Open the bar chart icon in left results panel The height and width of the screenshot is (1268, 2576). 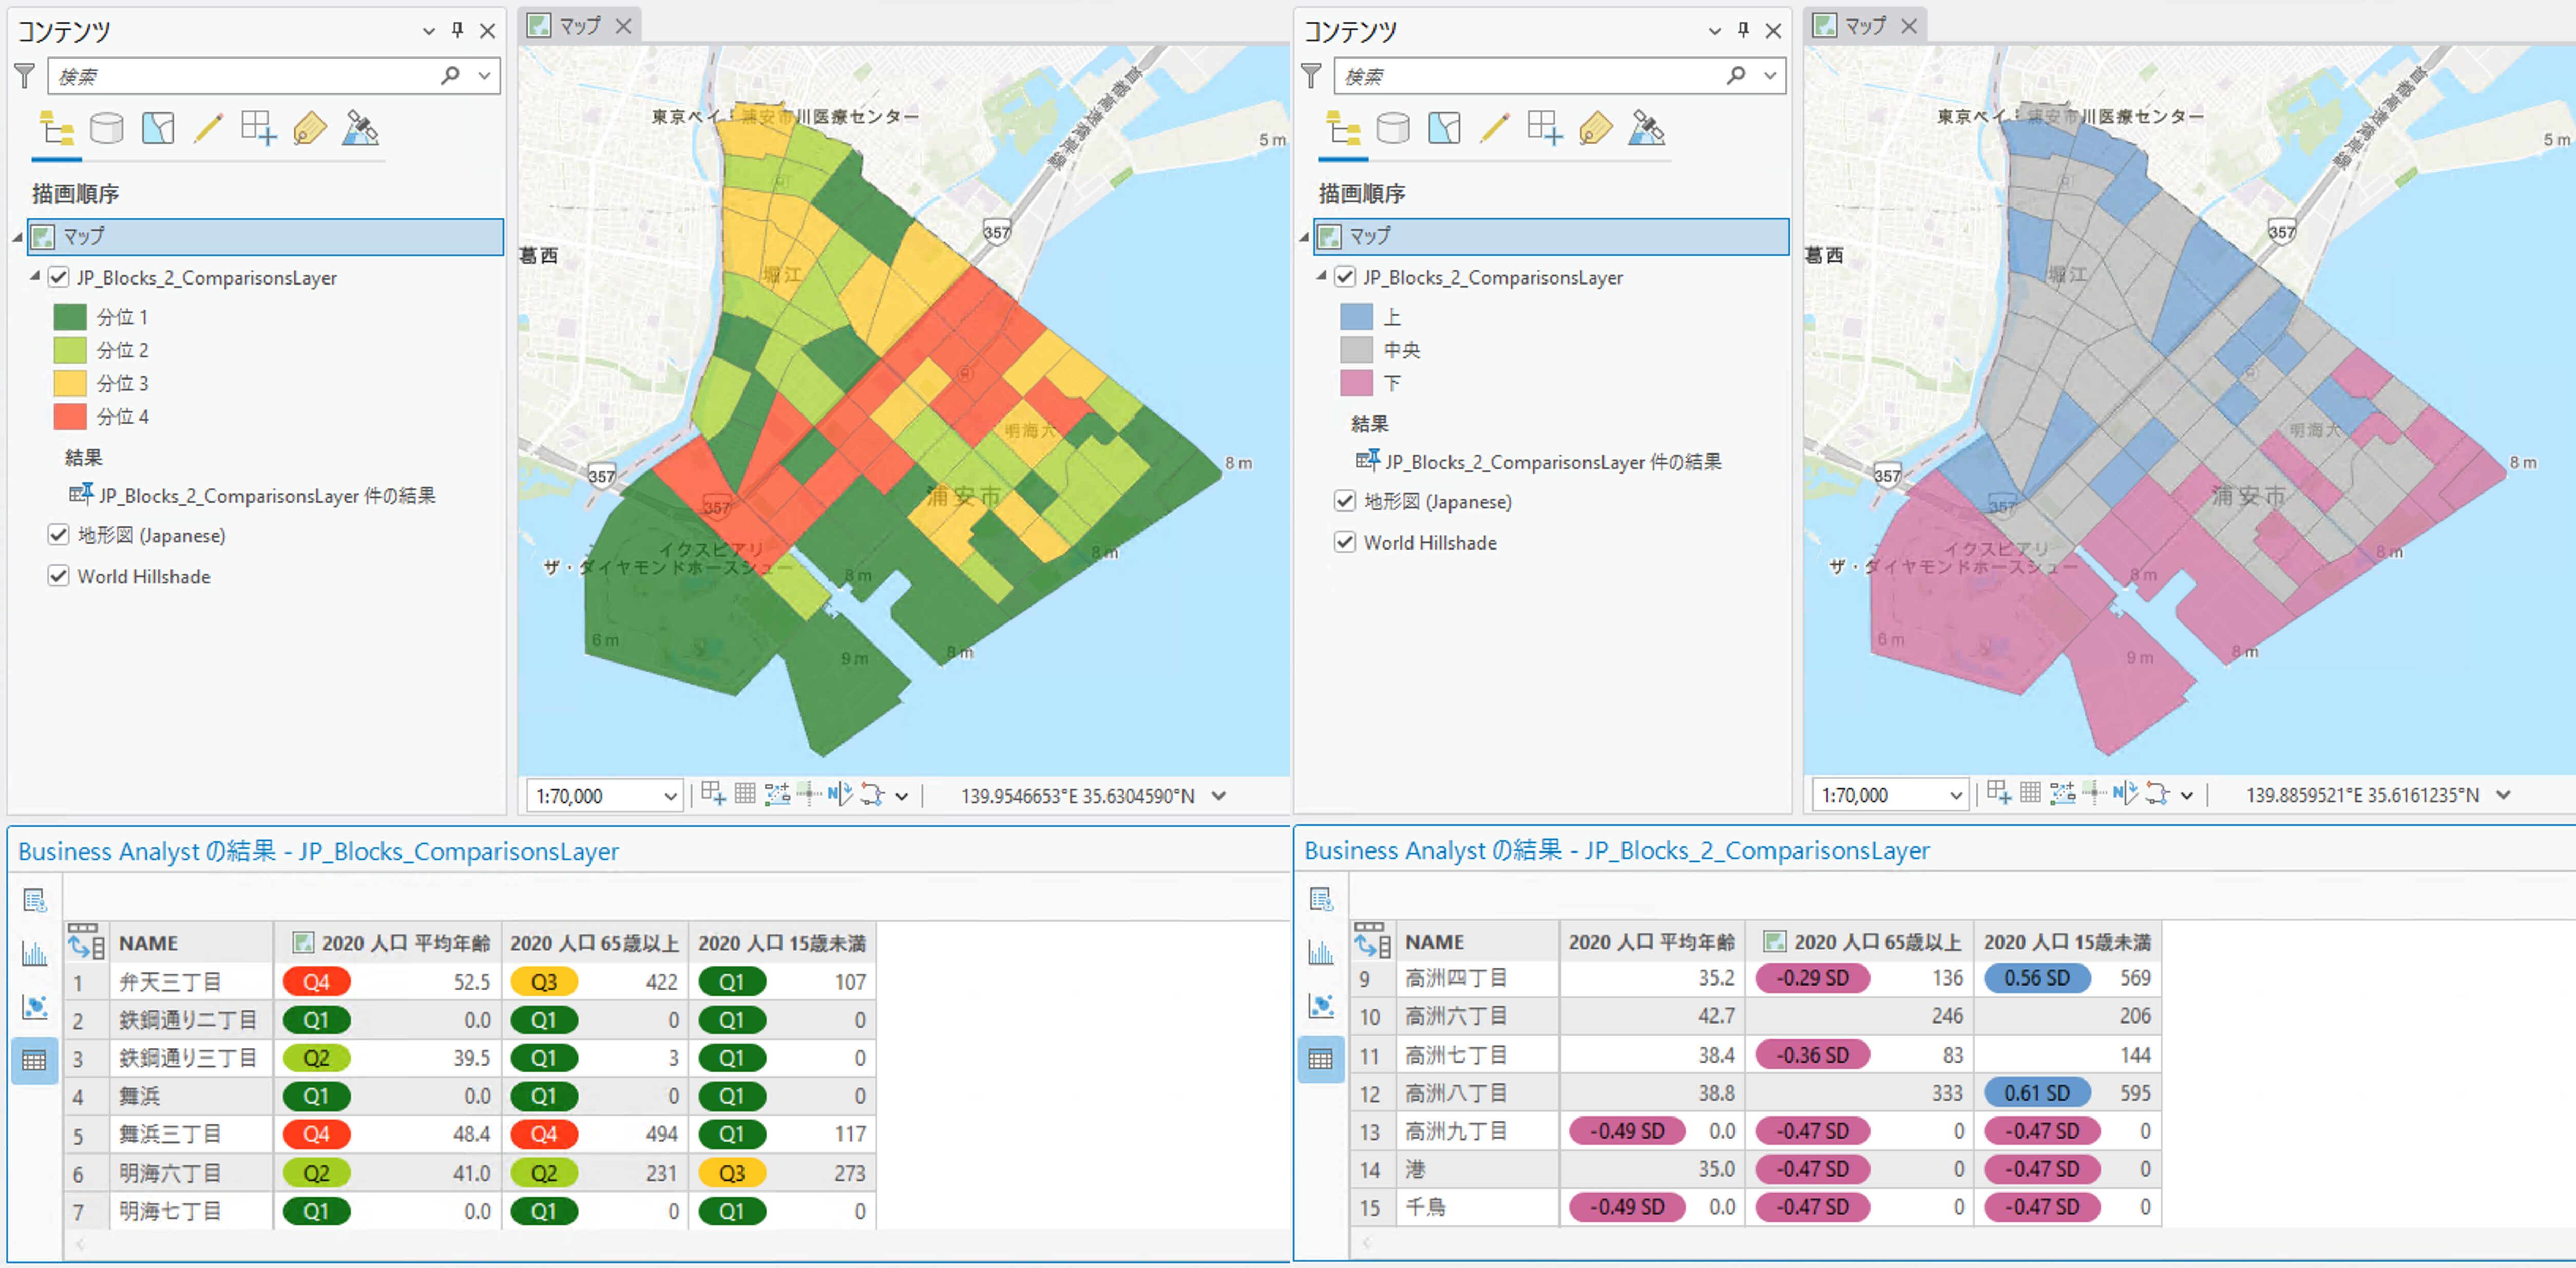tap(34, 953)
